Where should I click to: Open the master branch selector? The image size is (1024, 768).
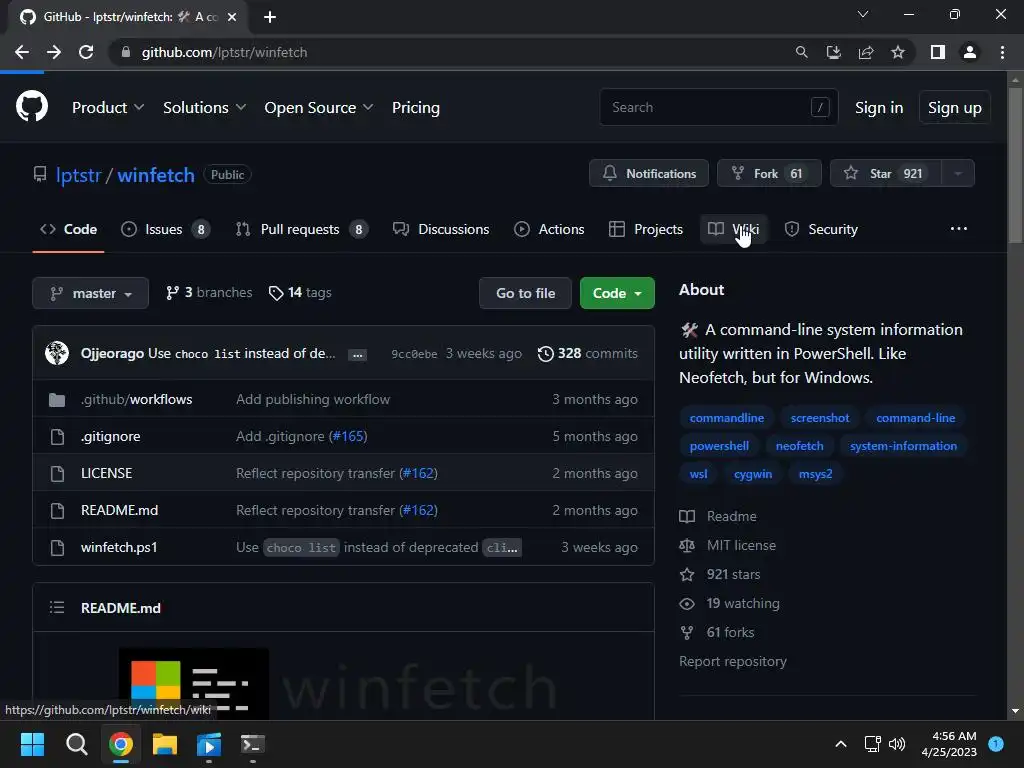pos(90,293)
